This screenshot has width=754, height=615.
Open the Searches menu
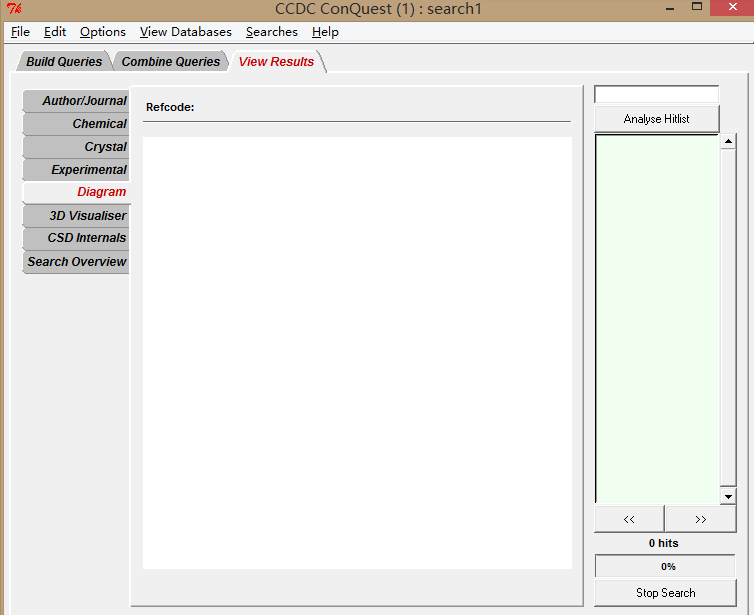[272, 32]
